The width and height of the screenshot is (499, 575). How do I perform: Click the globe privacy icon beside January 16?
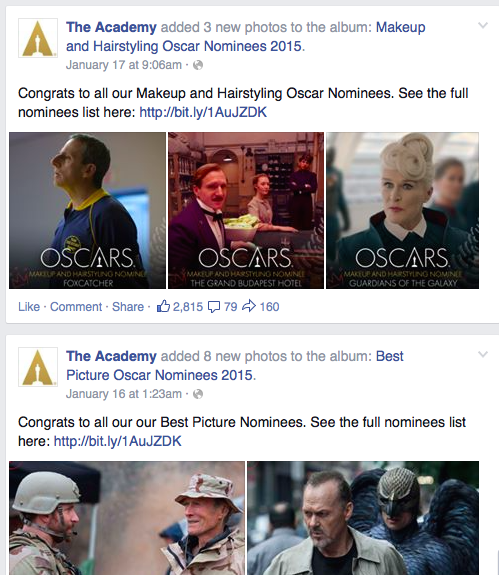point(198,394)
